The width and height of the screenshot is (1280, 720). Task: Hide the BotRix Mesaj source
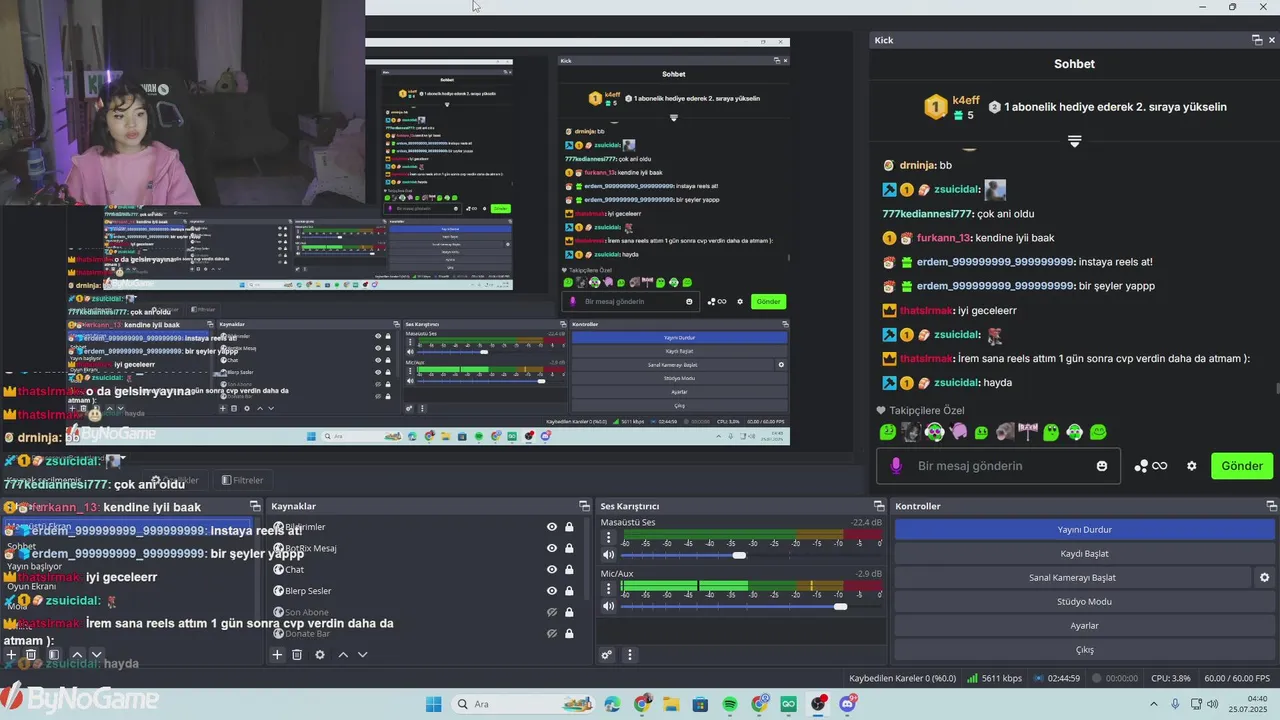pyautogui.click(x=552, y=548)
